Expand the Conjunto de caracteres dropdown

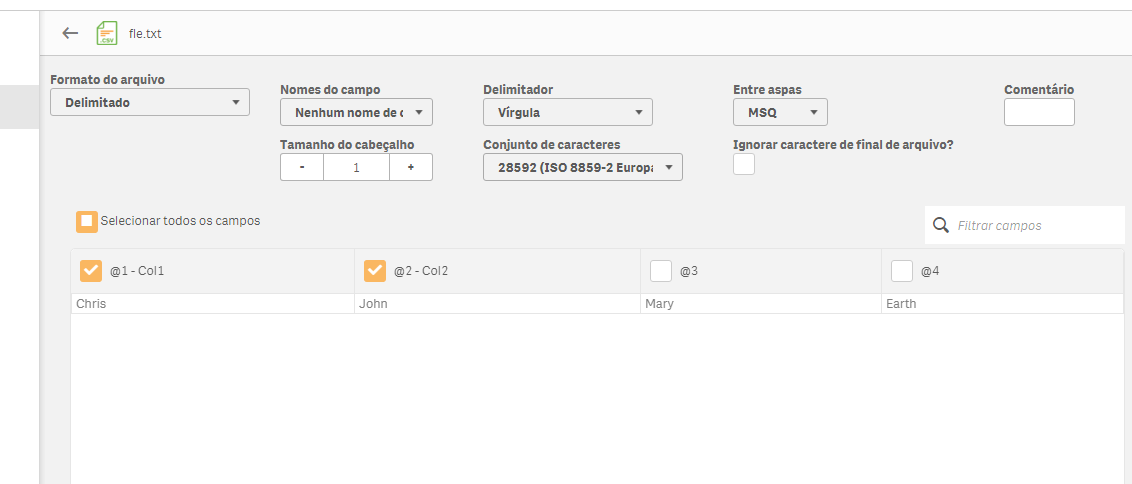582,167
